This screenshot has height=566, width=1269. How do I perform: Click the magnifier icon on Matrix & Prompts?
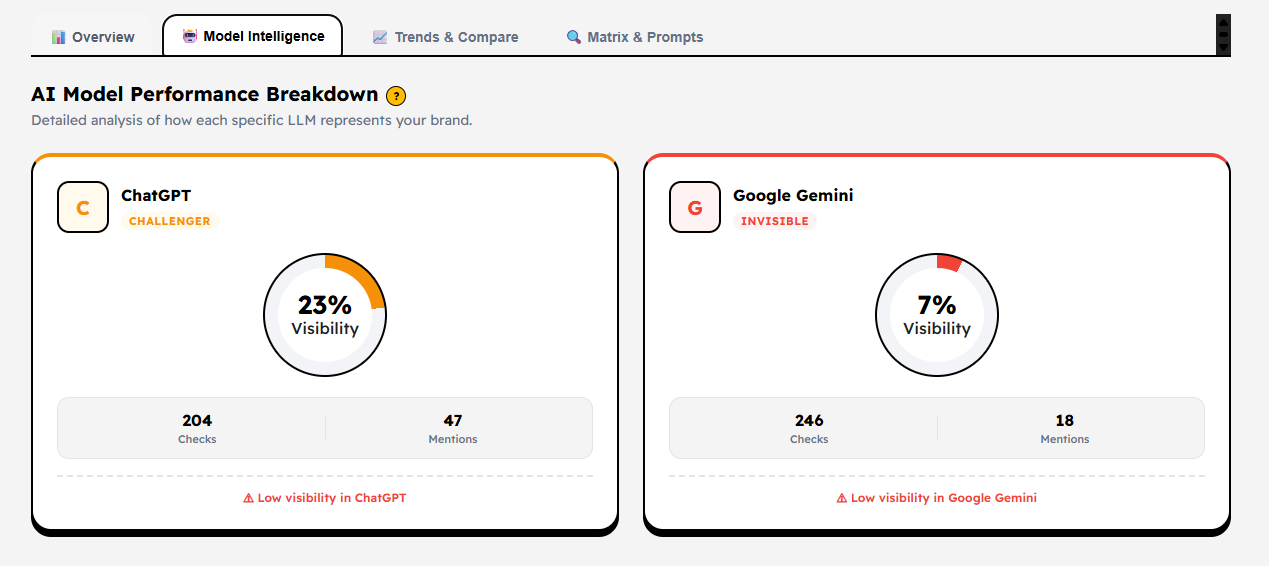click(x=574, y=37)
